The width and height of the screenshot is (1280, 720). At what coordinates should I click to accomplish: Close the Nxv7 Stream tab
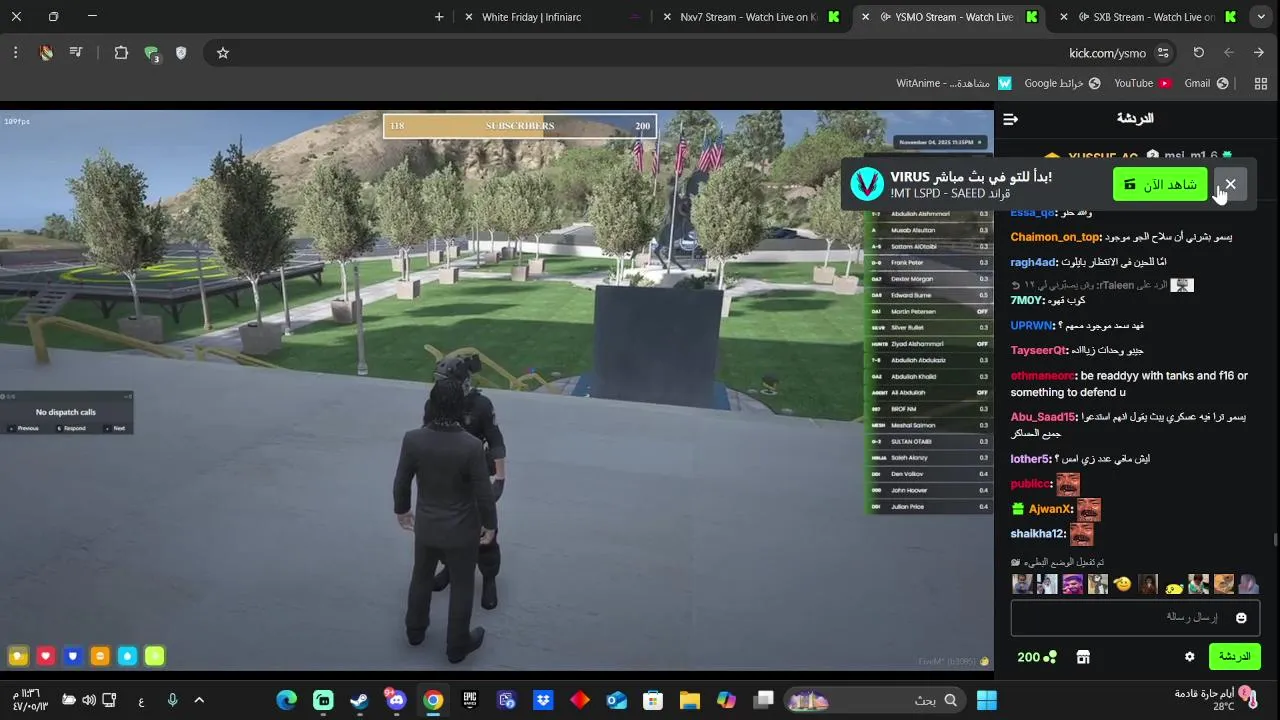667,17
